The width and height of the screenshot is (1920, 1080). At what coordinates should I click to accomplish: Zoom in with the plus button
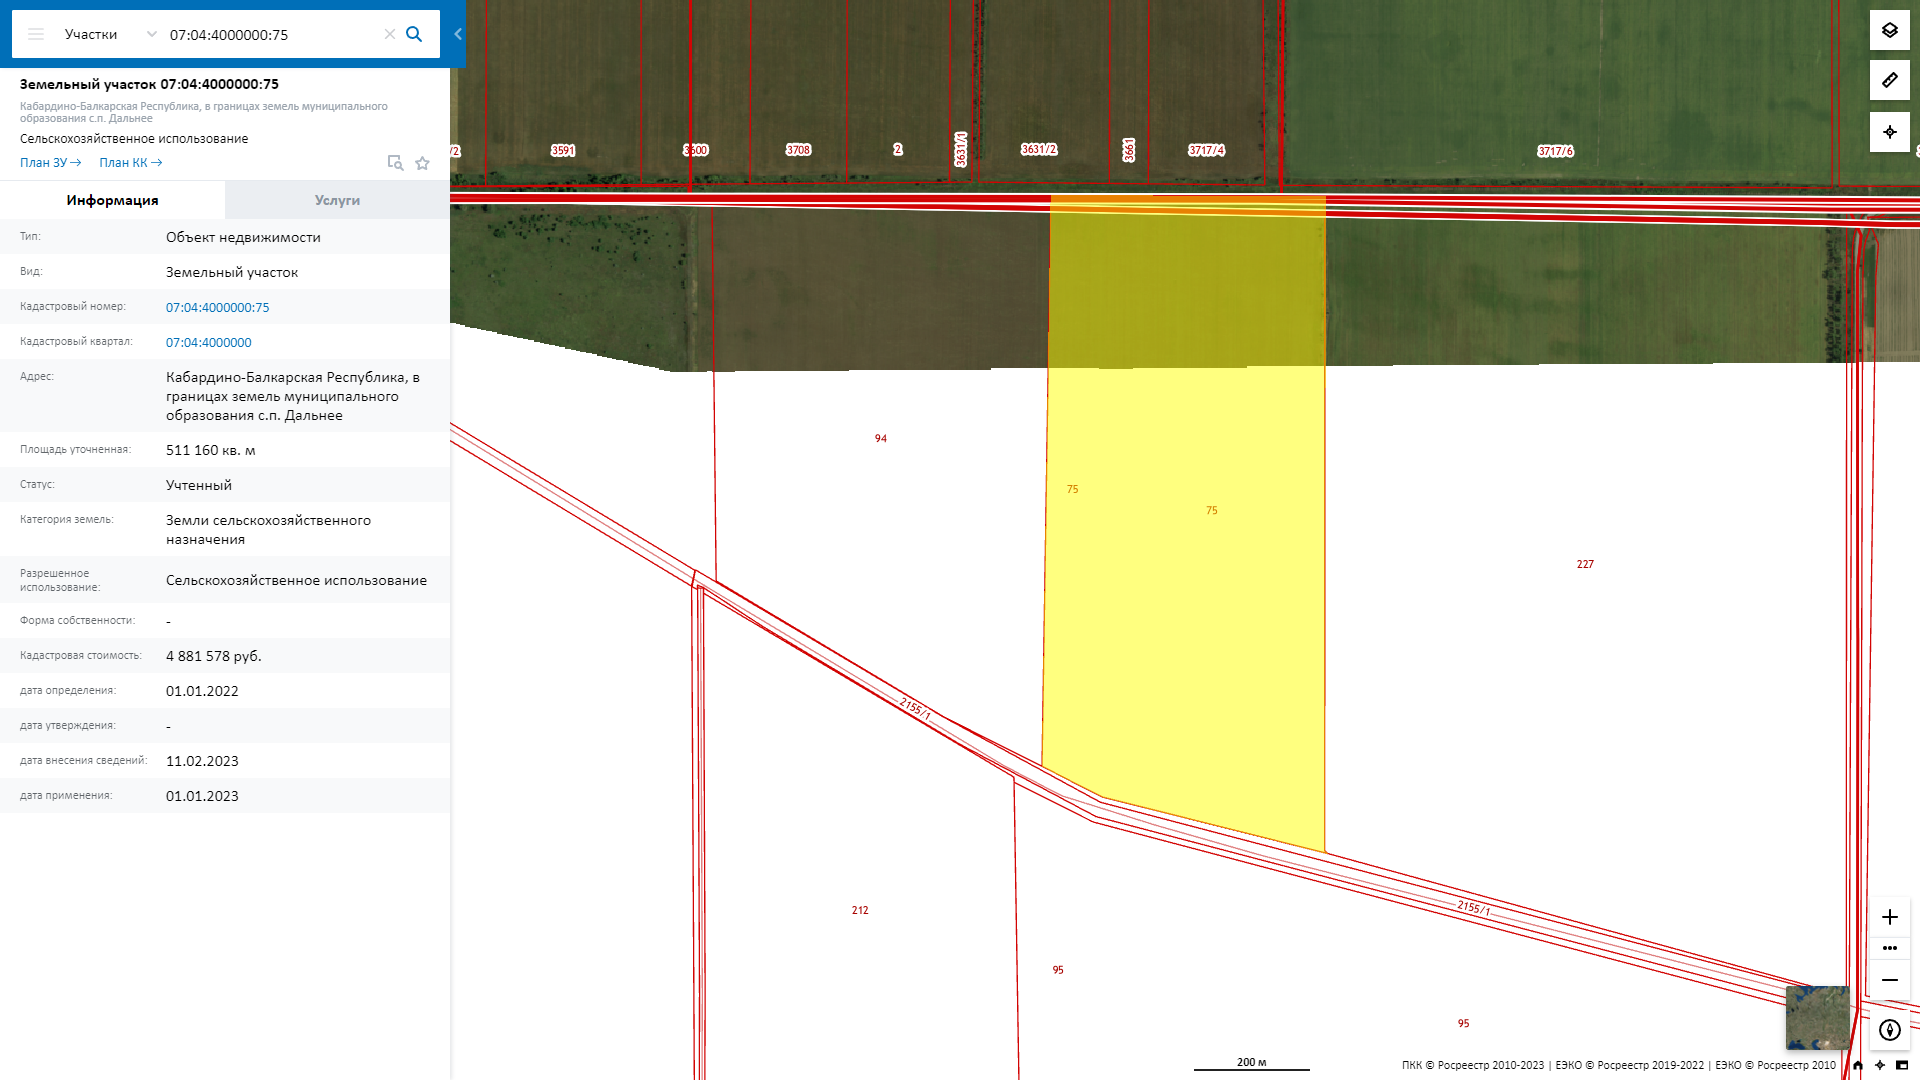[x=1889, y=917]
